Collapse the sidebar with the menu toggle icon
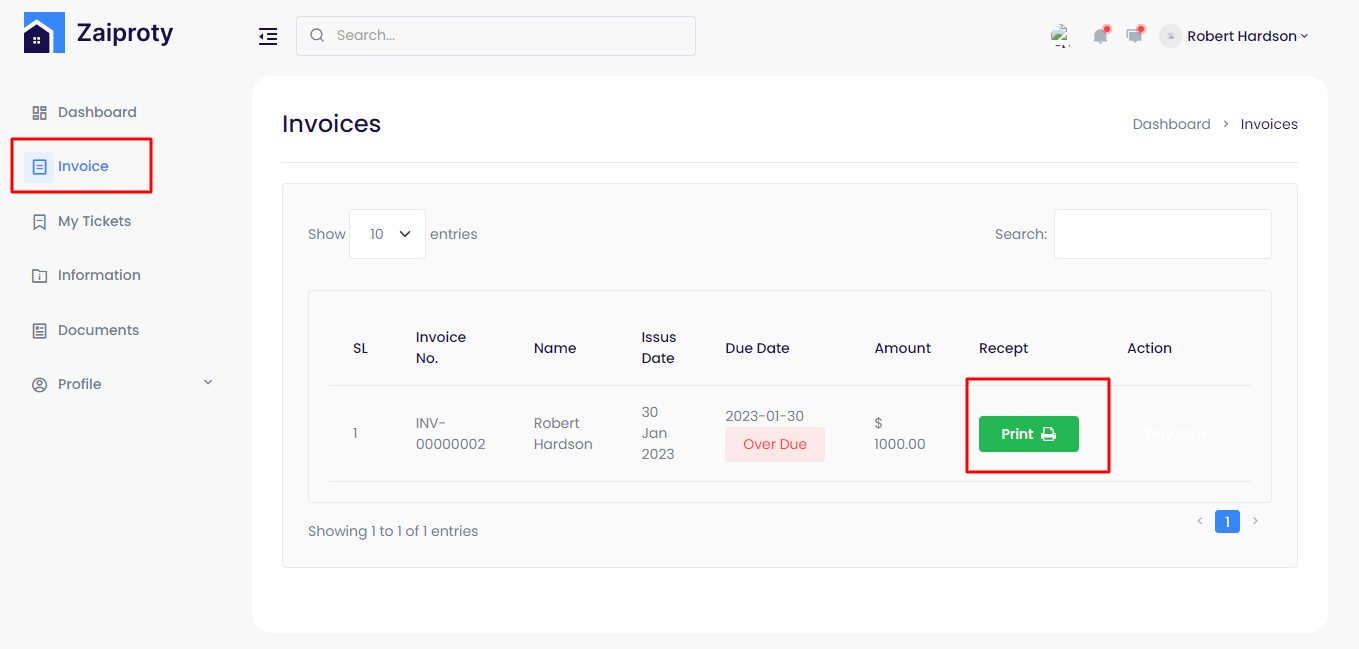The image size is (1359, 649). pos(268,36)
